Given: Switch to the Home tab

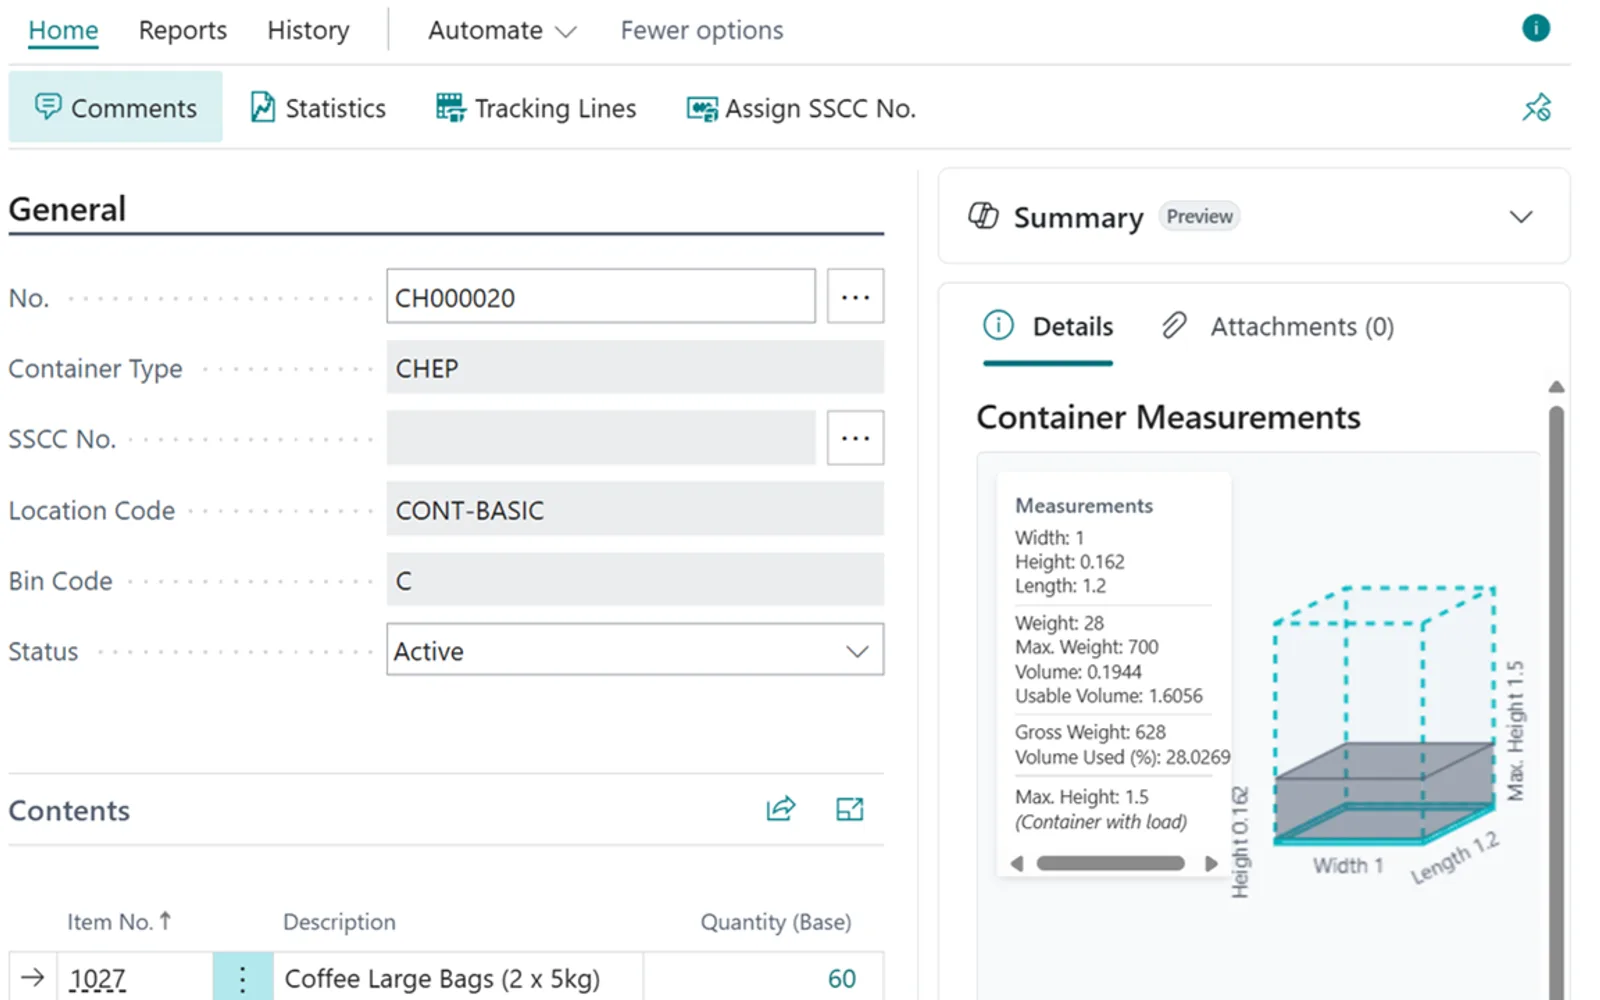Looking at the screenshot, I should [x=63, y=30].
